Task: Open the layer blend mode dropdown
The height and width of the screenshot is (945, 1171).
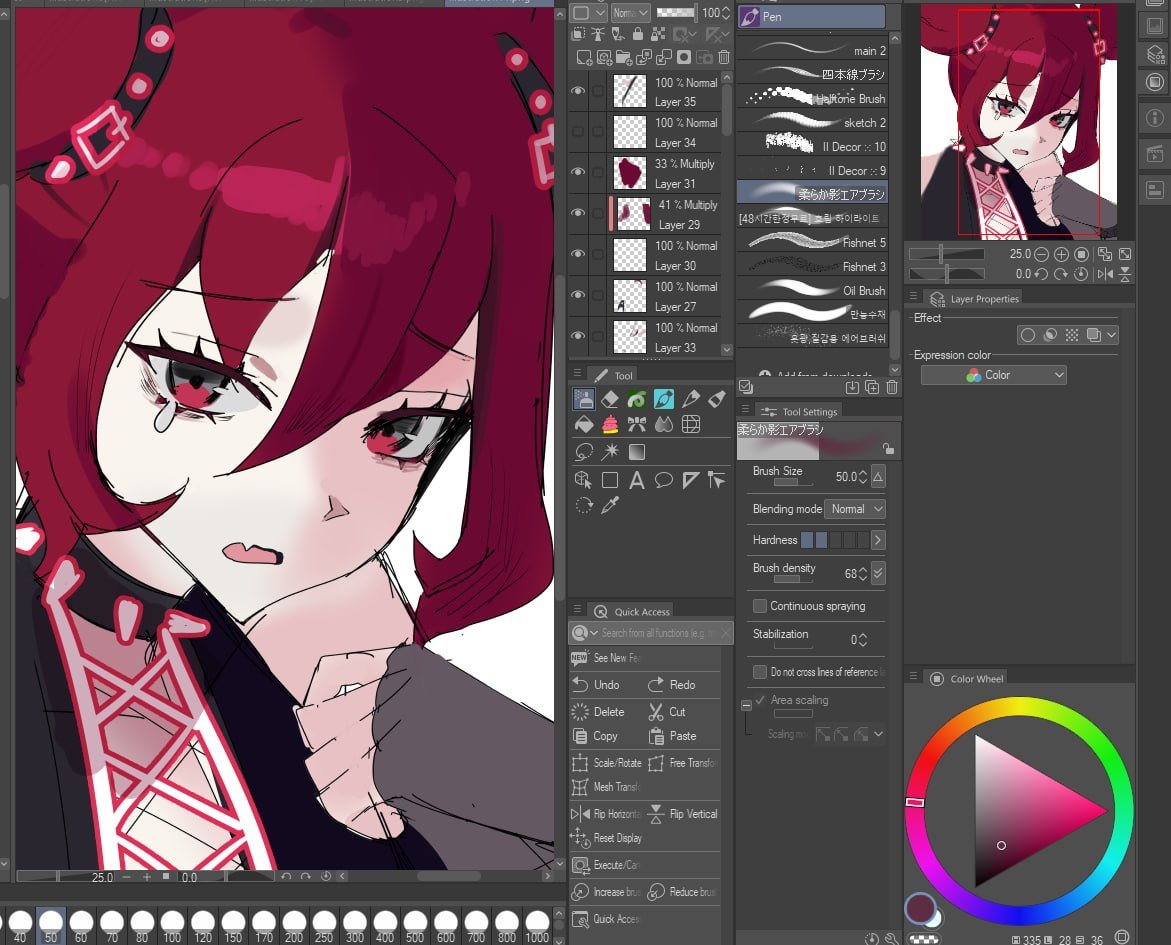Action: (x=630, y=13)
